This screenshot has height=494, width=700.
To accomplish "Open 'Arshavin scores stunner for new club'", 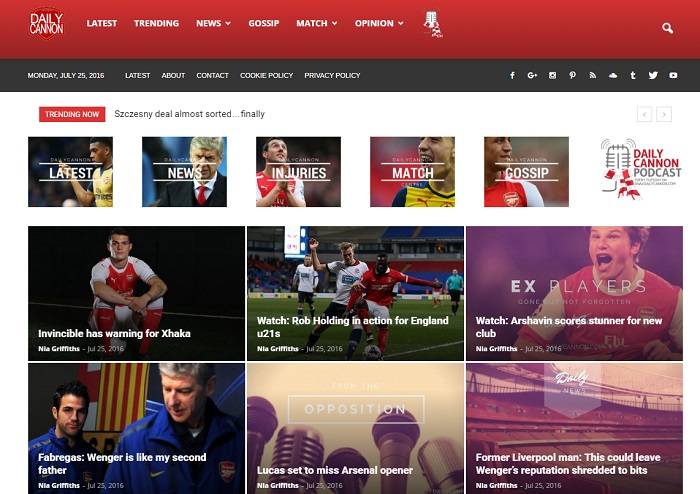I will pos(569,327).
